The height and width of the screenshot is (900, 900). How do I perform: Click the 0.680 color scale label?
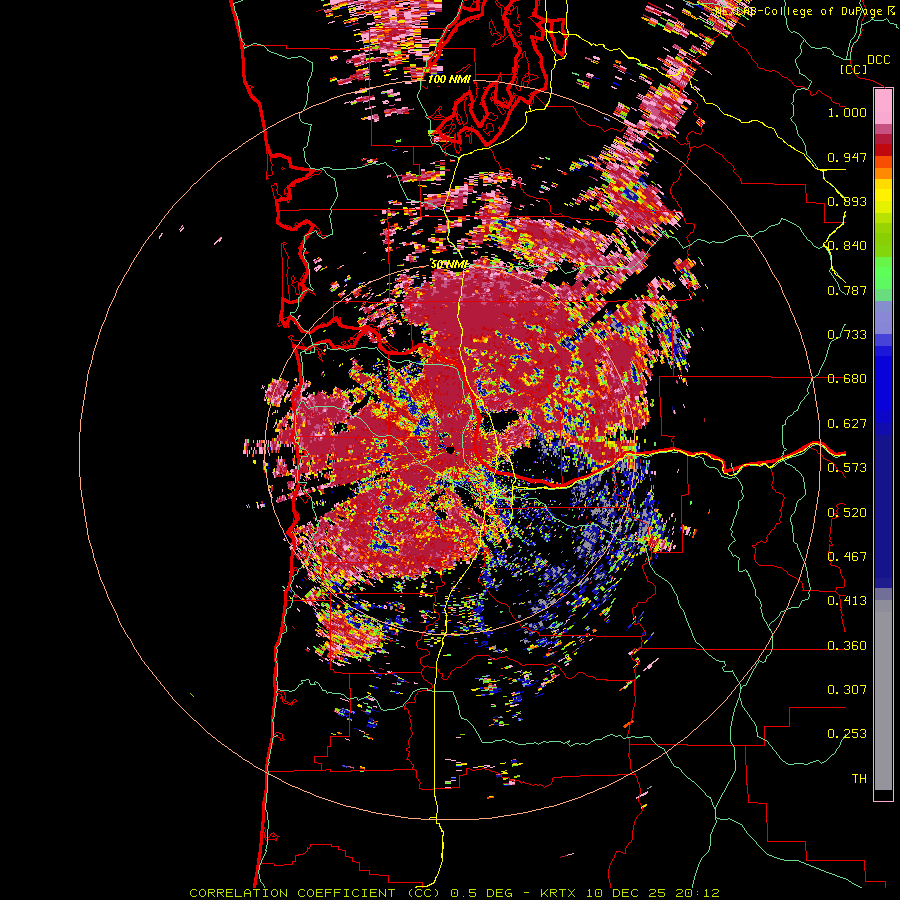click(x=847, y=379)
